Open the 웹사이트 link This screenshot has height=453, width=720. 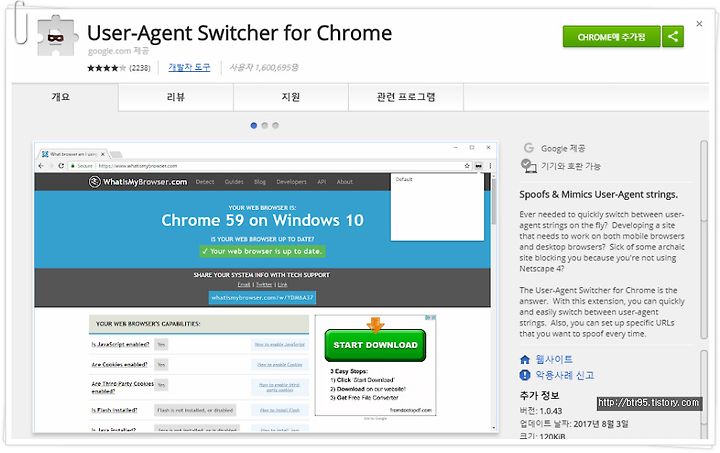[554, 359]
